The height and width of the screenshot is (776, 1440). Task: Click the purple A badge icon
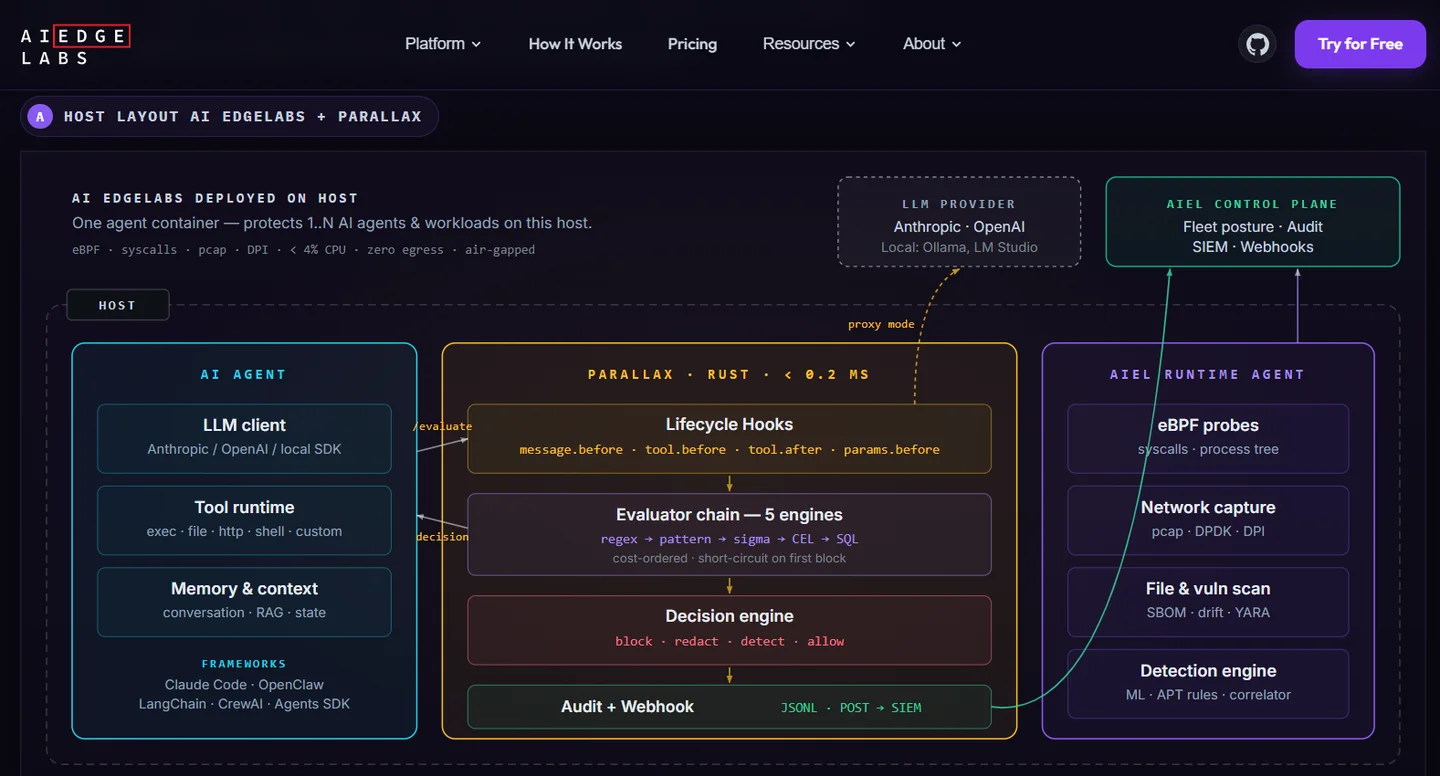[x=40, y=116]
